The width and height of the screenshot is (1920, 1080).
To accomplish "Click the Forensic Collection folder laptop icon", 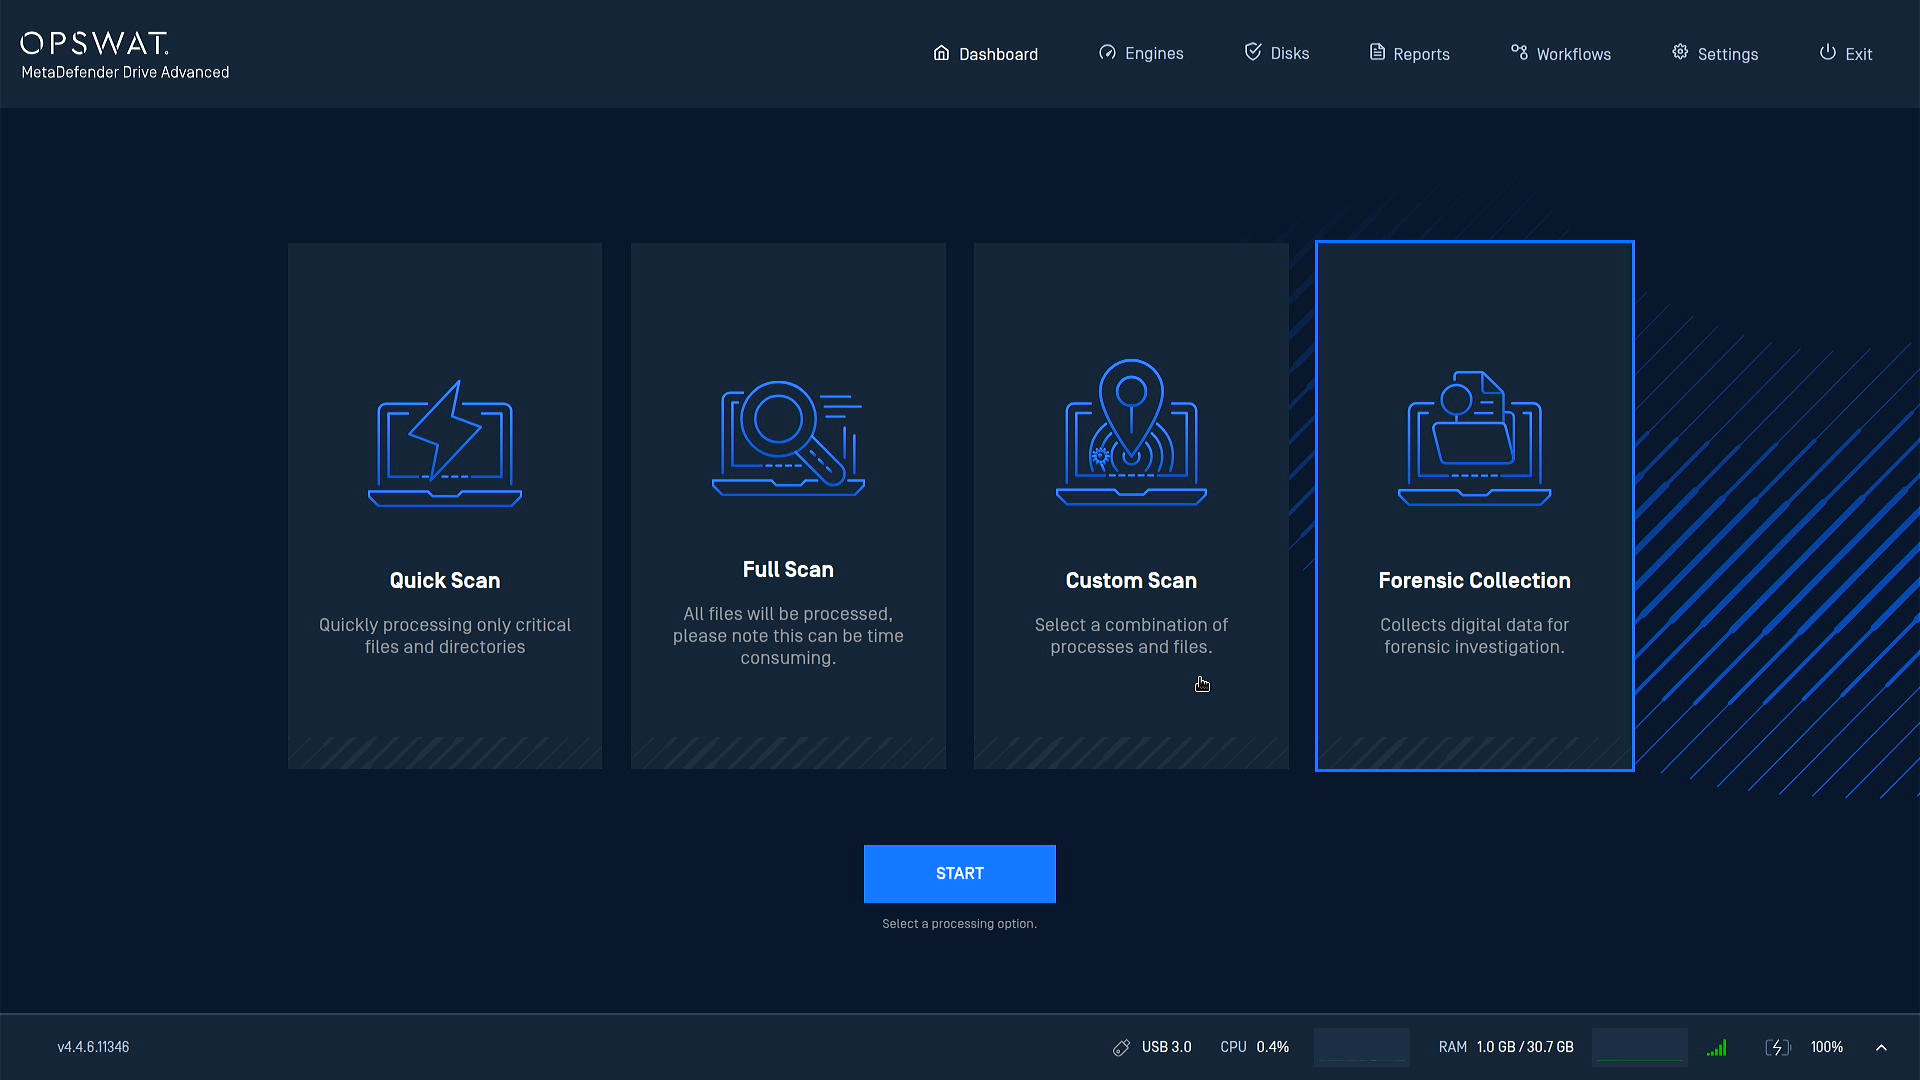I will (x=1474, y=438).
